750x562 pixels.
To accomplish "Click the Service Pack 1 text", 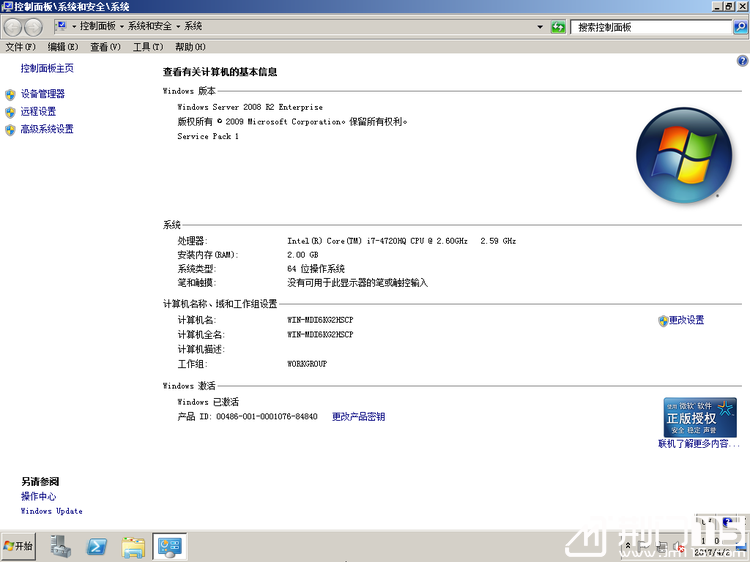I will coord(208,136).
